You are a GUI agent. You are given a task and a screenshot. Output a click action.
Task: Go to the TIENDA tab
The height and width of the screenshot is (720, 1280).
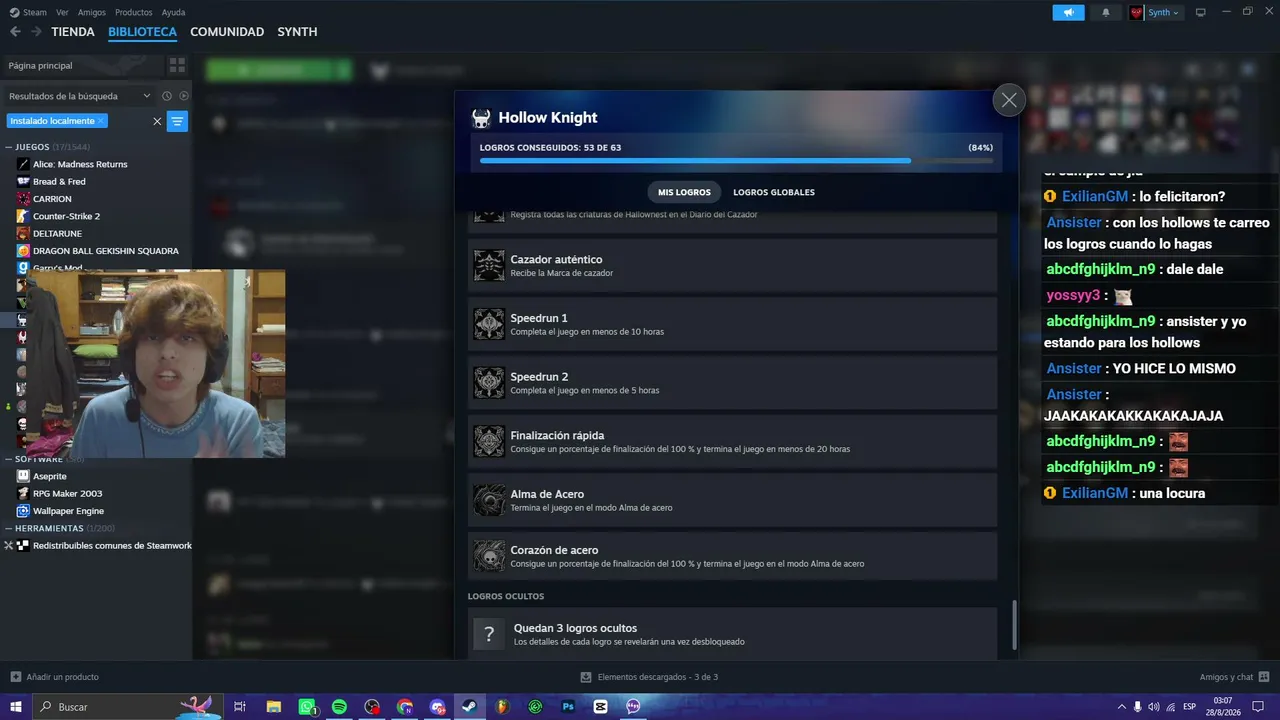click(73, 32)
